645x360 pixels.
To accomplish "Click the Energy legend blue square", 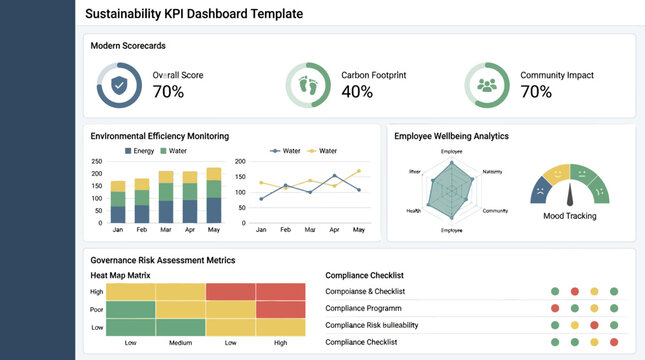I will pos(128,151).
